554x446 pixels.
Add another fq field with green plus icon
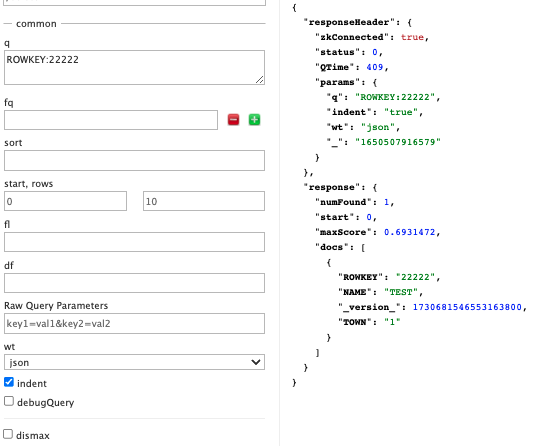(x=254, y=120)
